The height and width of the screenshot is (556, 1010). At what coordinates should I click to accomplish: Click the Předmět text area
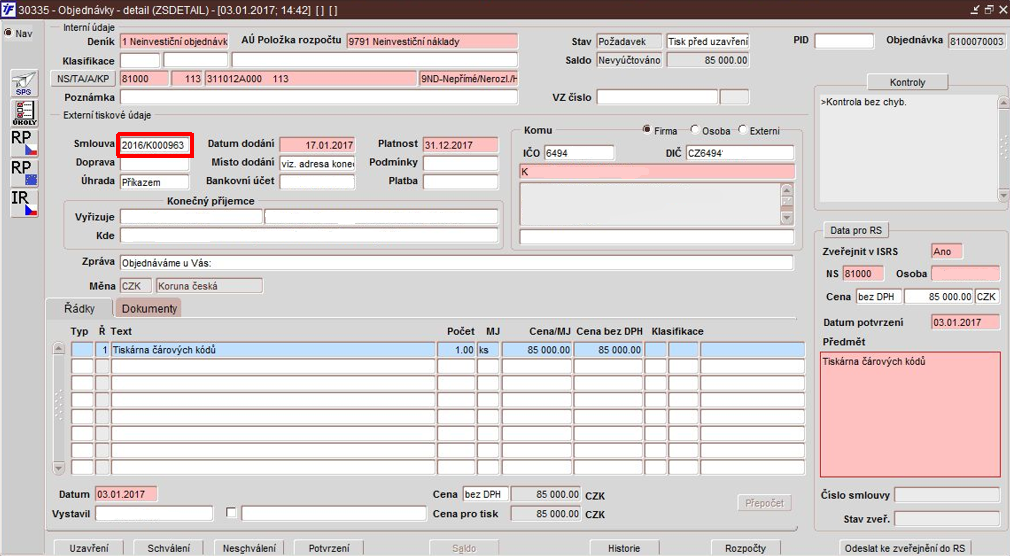(x=910, y=414)
